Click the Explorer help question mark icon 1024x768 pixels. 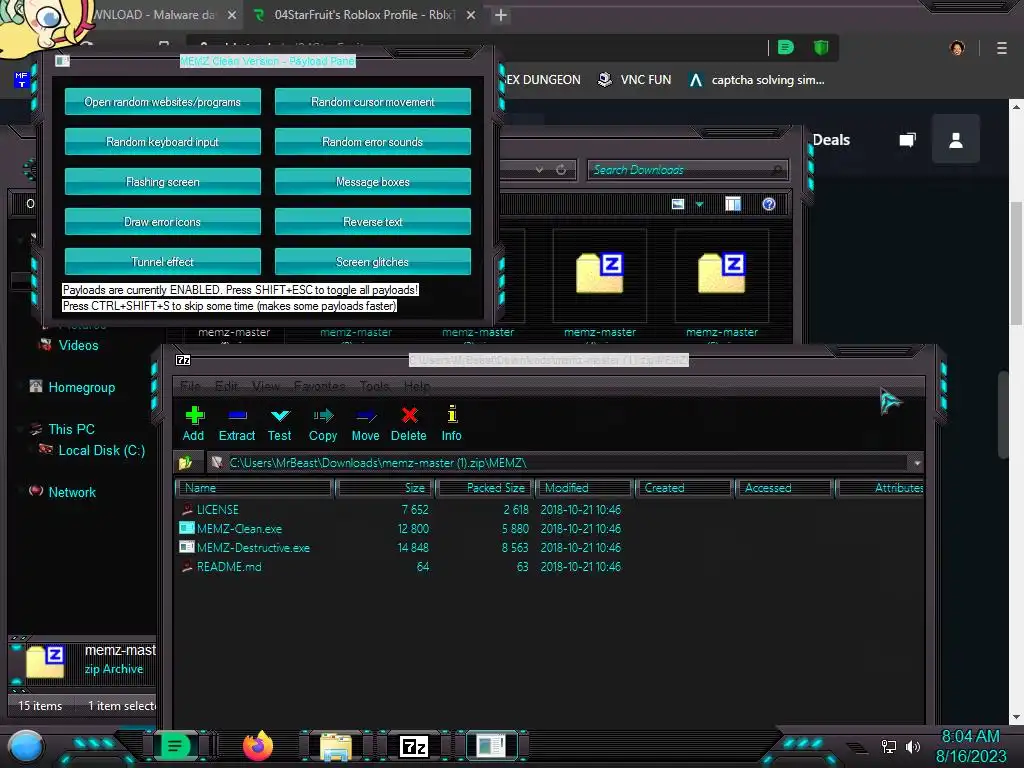coord(769,204)
